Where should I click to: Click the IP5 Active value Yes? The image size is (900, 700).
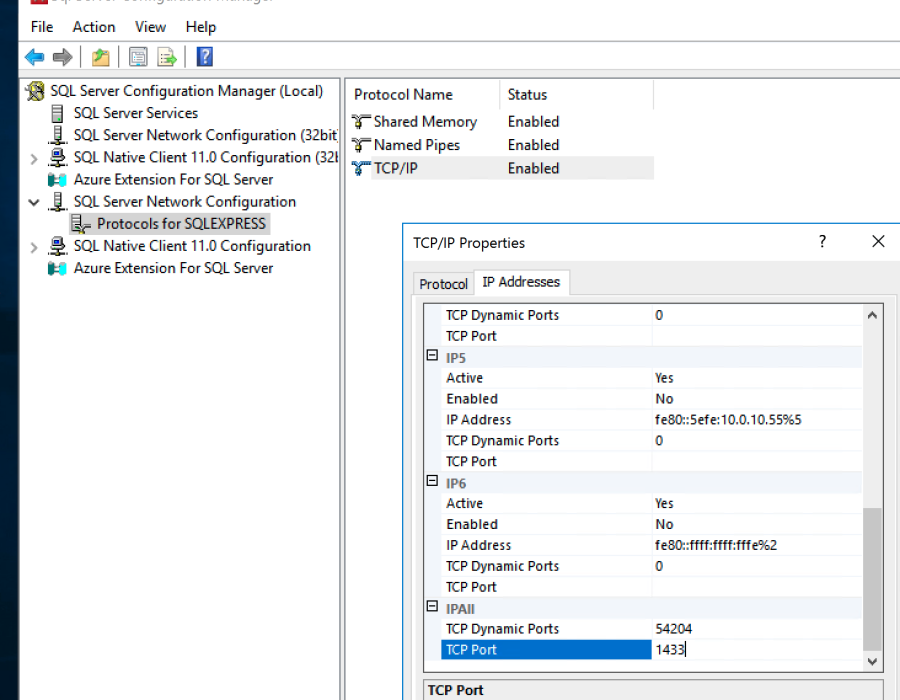664,378
